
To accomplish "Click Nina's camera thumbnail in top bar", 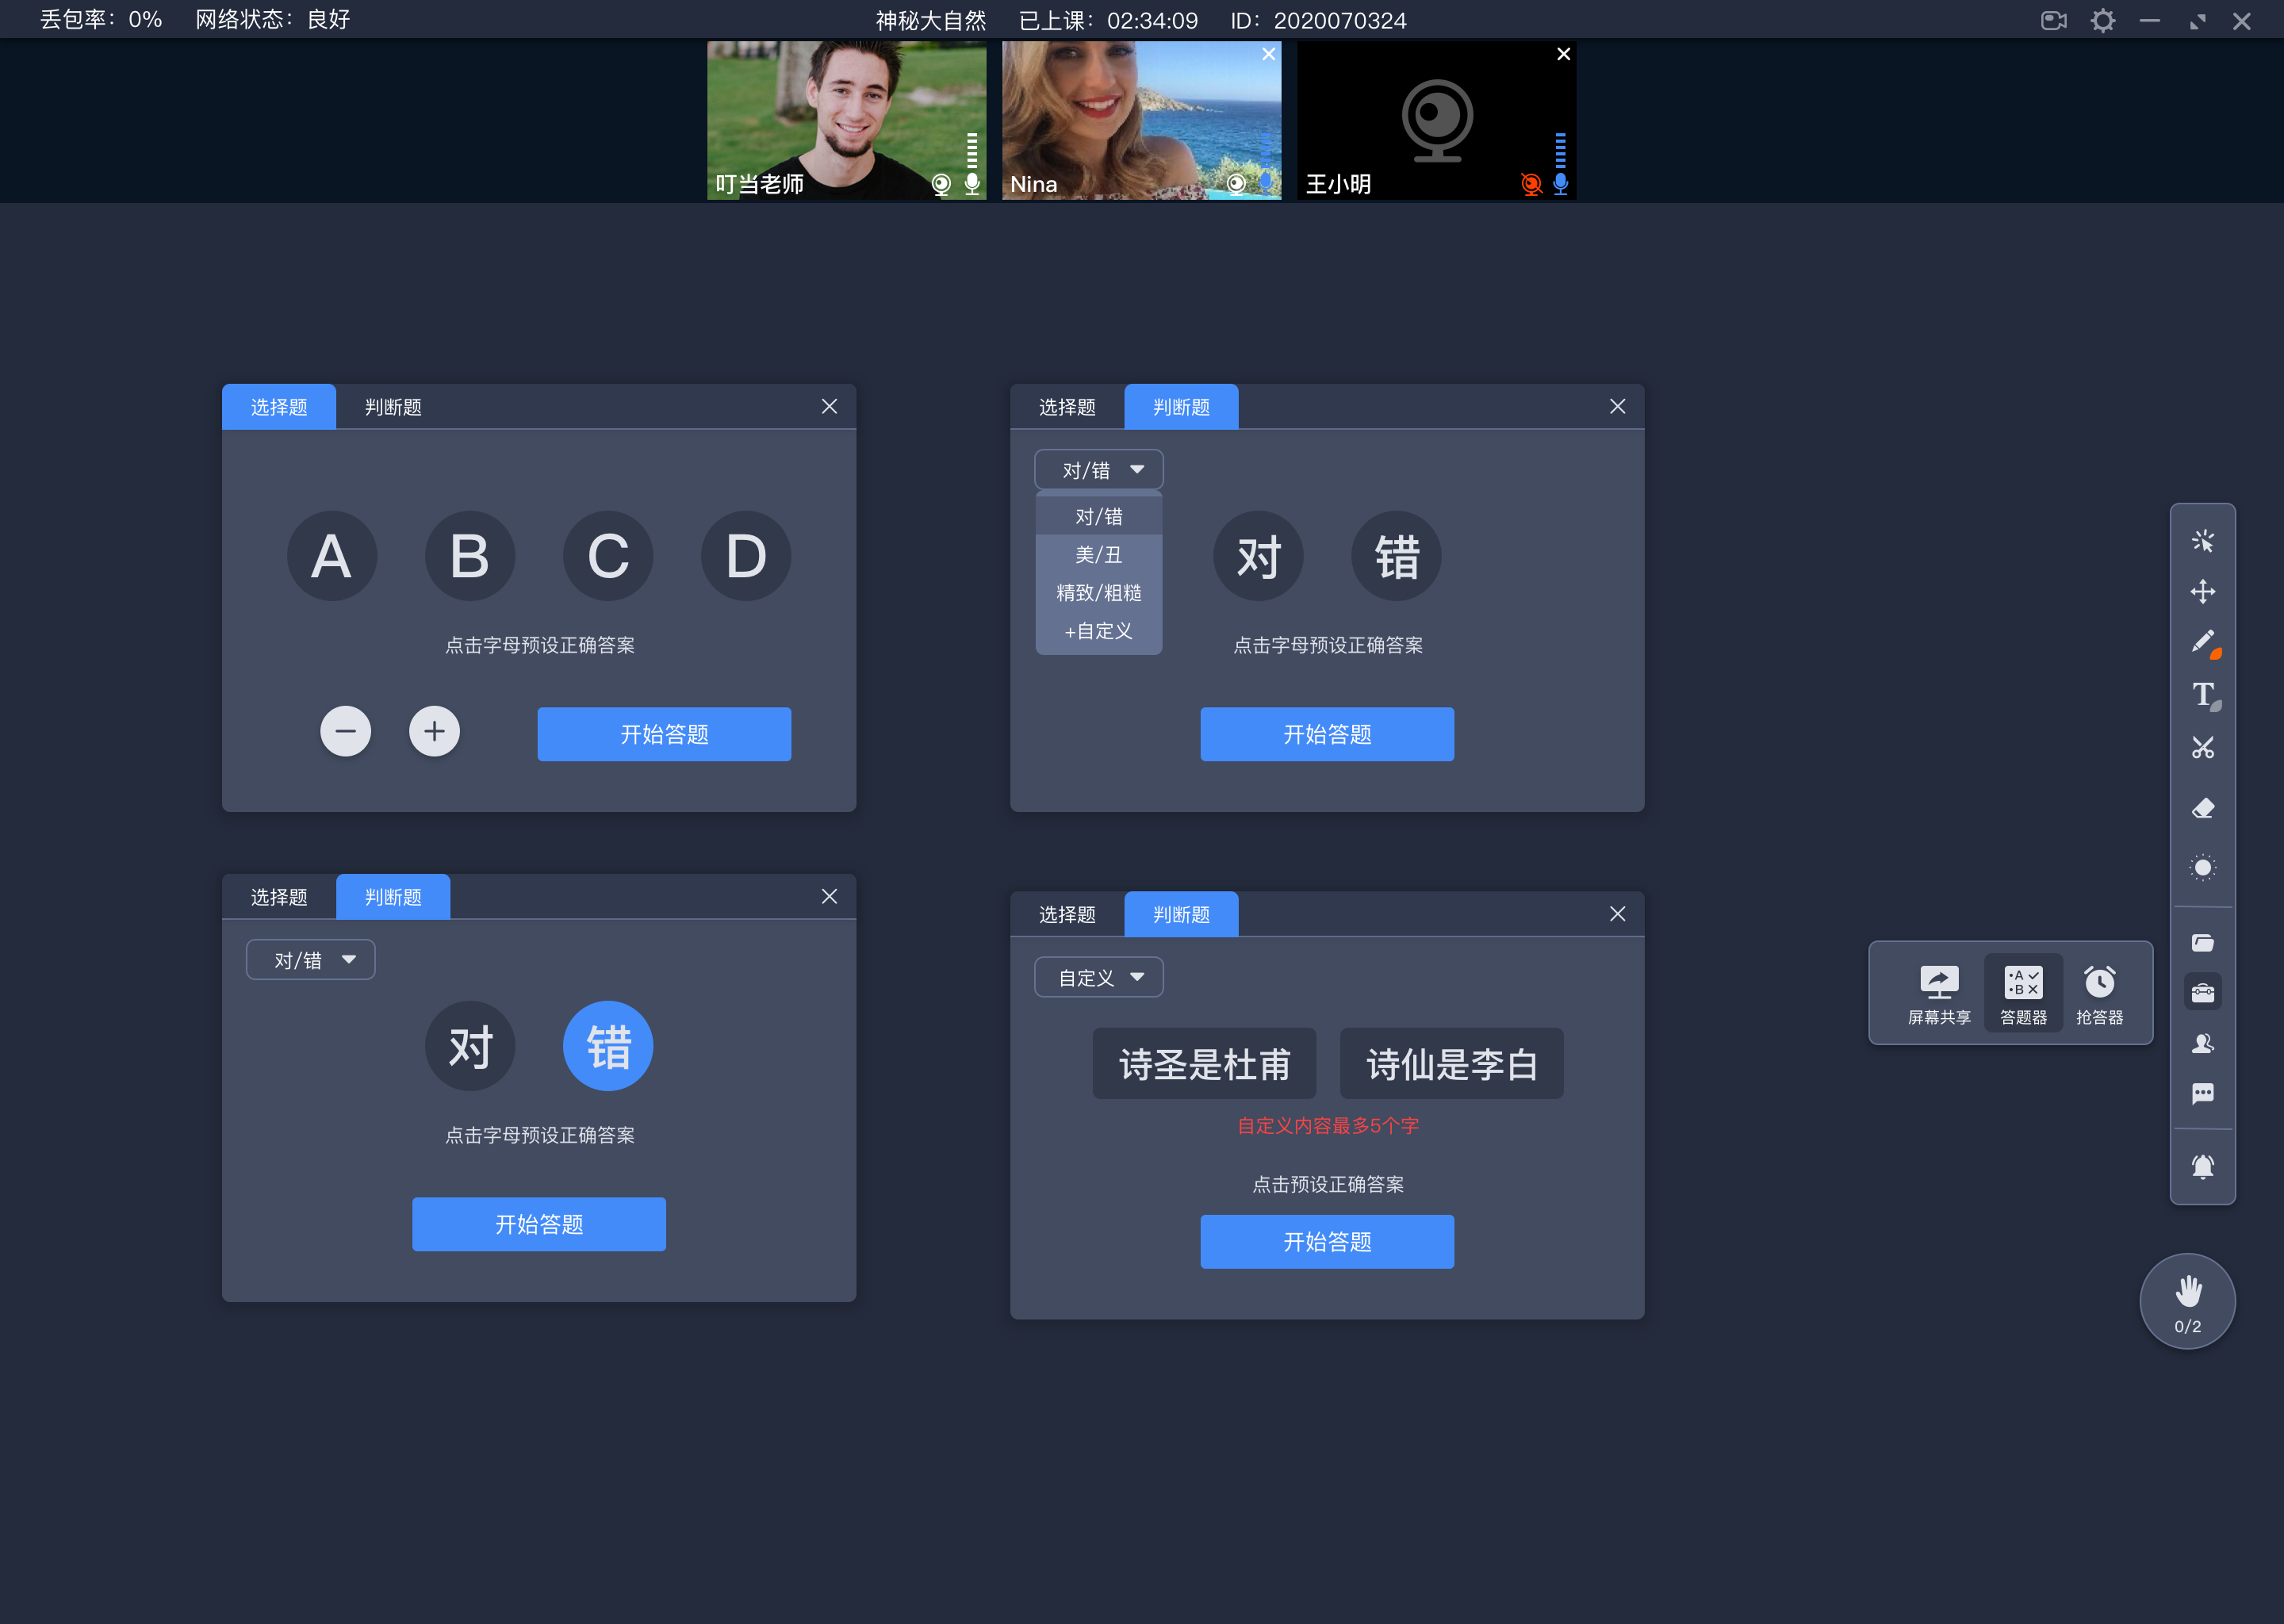I will tap(1139, 120).
